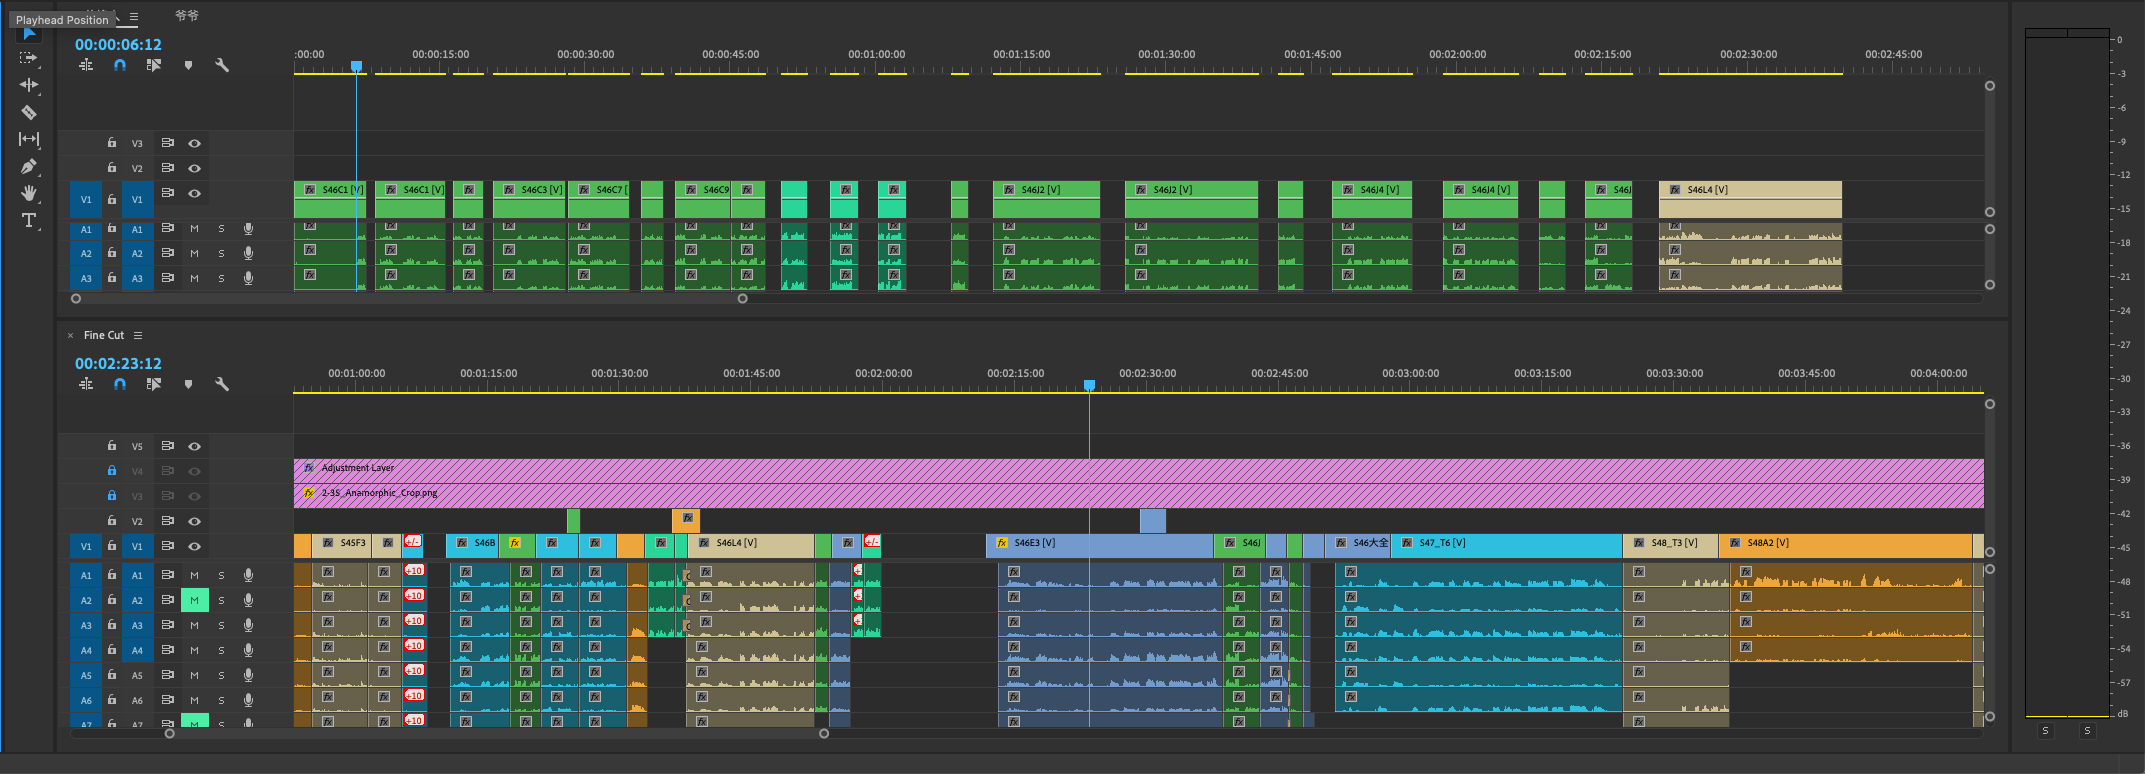Hide the V2 track in Fine Cut
Viewport: 2145px width, 774px height.
pos(195,521)
